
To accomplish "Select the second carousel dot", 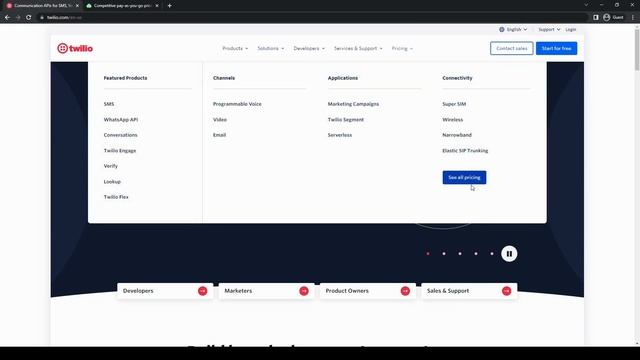I will 444,254.
